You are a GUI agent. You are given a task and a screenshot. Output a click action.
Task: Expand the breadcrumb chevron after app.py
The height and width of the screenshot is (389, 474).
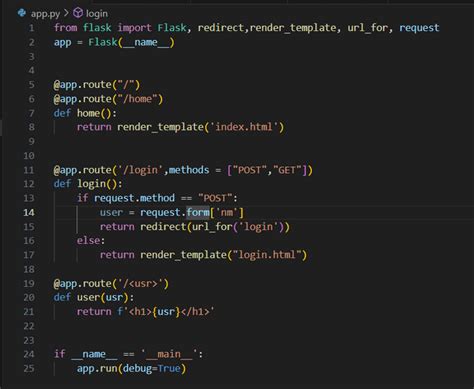tap(66, 13)
